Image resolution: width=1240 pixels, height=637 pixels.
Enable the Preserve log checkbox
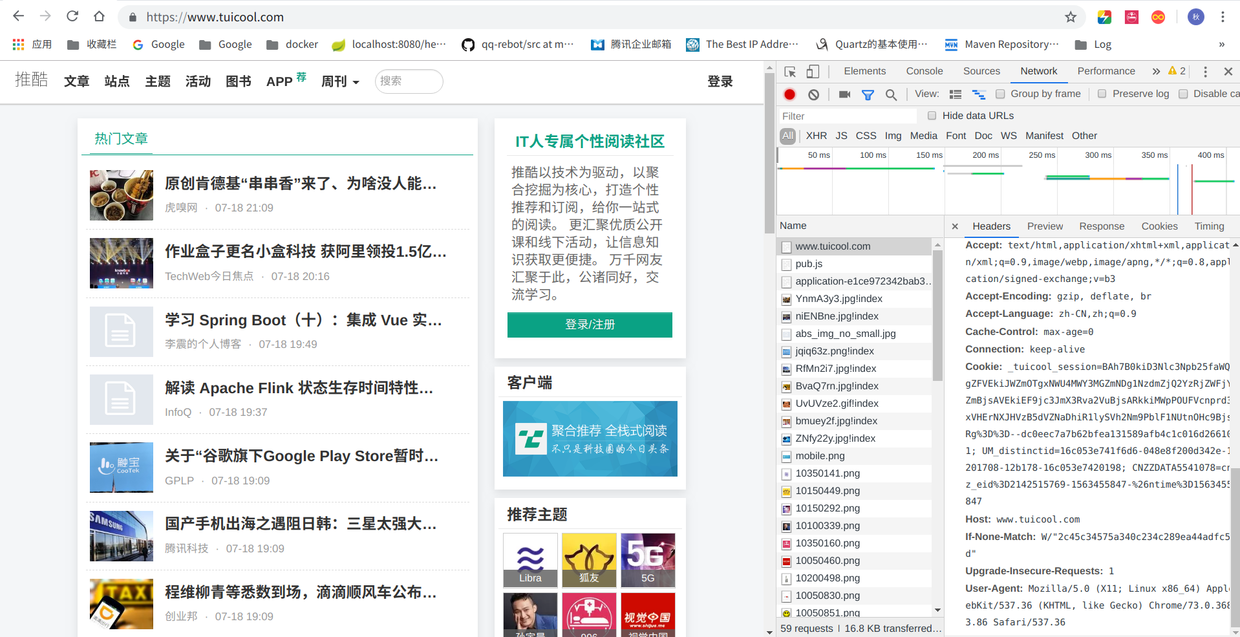[1102, 93]
